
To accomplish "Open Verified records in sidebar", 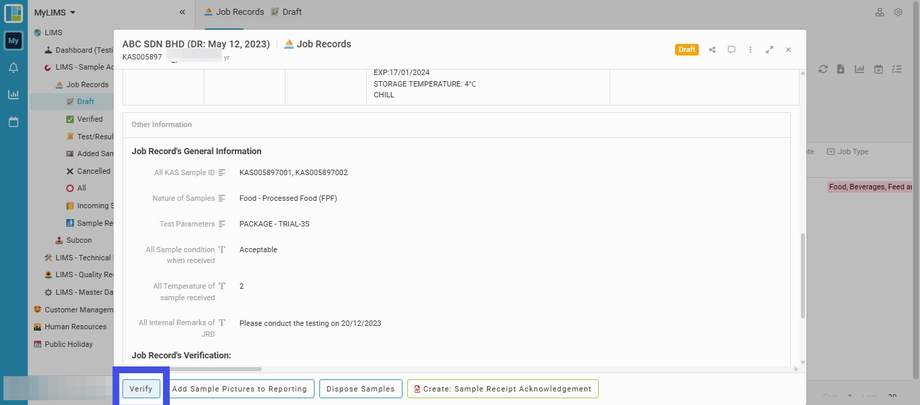I will [x=84, y=119].
